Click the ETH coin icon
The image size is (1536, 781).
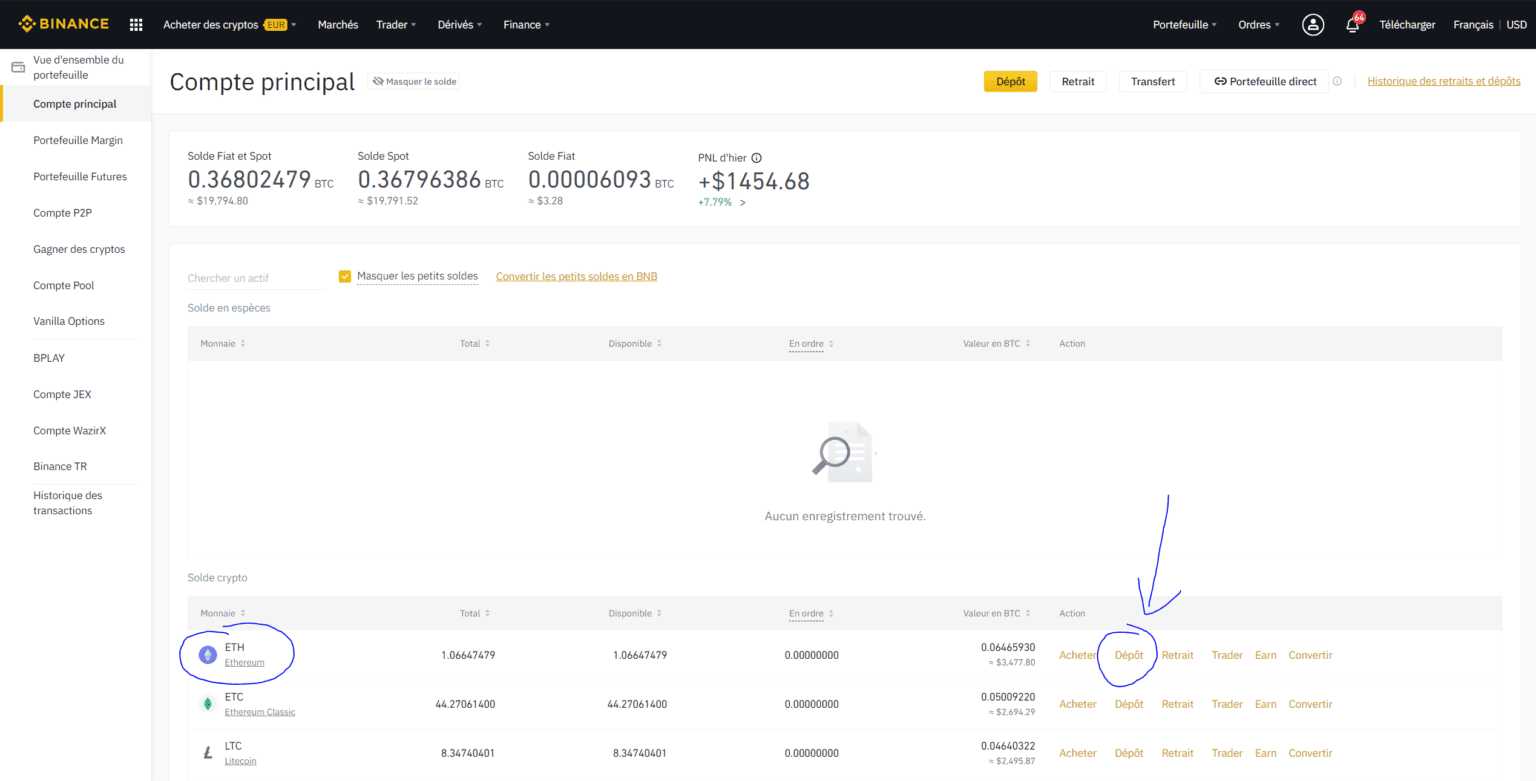pos(208,655)
